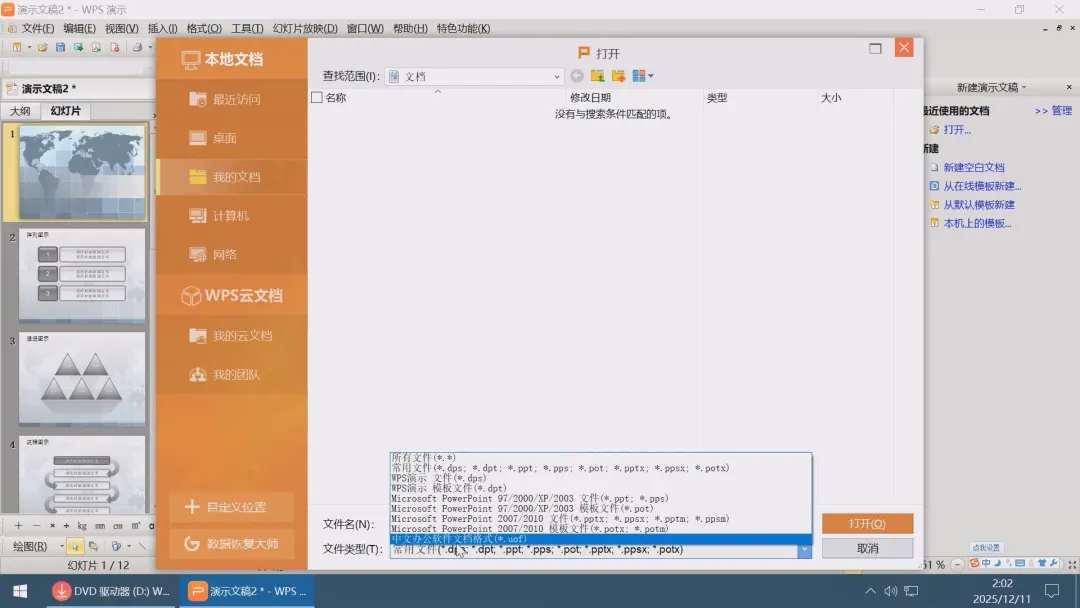Choose 中文办公软件文档格式(*.uof) option

(x=601, y=539)
